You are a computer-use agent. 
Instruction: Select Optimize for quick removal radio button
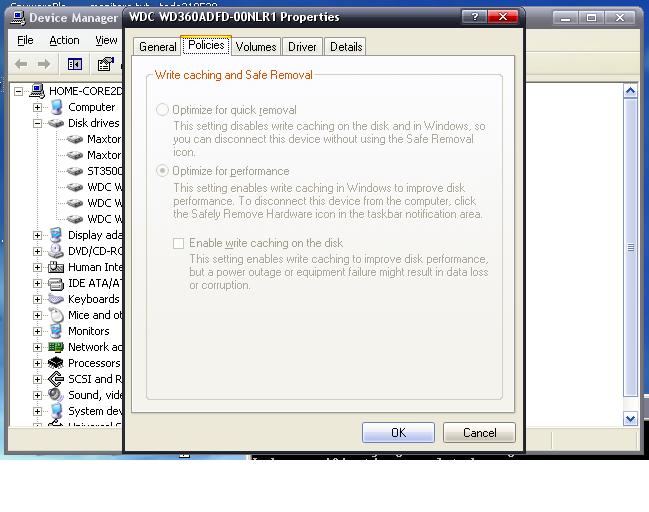(162, 110)
